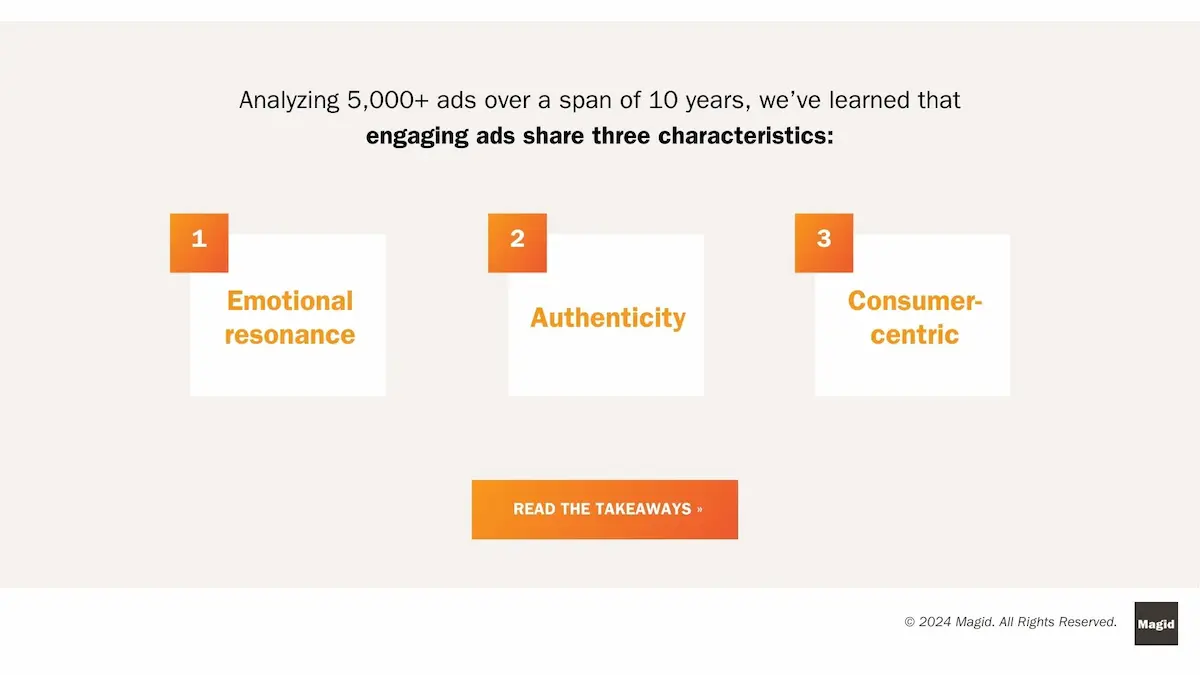This screenshot has height=675, width=1200.
Task: Click the orange number 2 badge
Action: pos(517,243)
